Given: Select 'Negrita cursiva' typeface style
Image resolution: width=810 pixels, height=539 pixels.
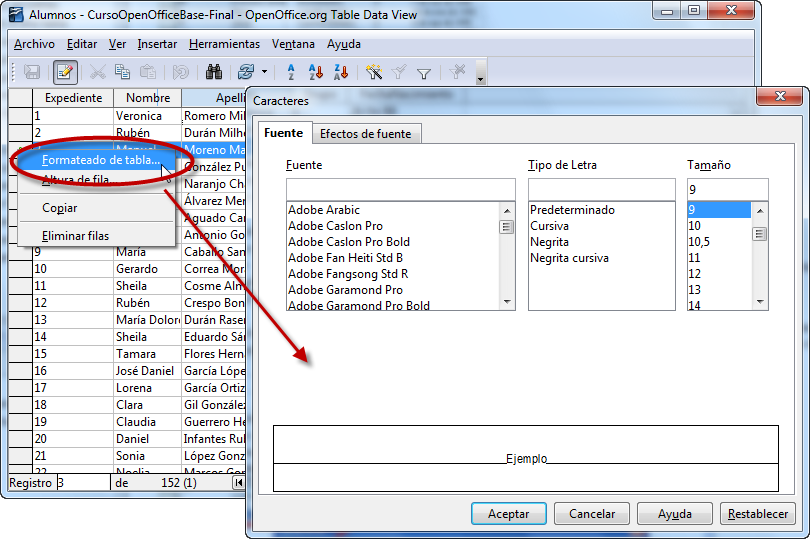Looking at the screenshot, I should tap(601, 258).
